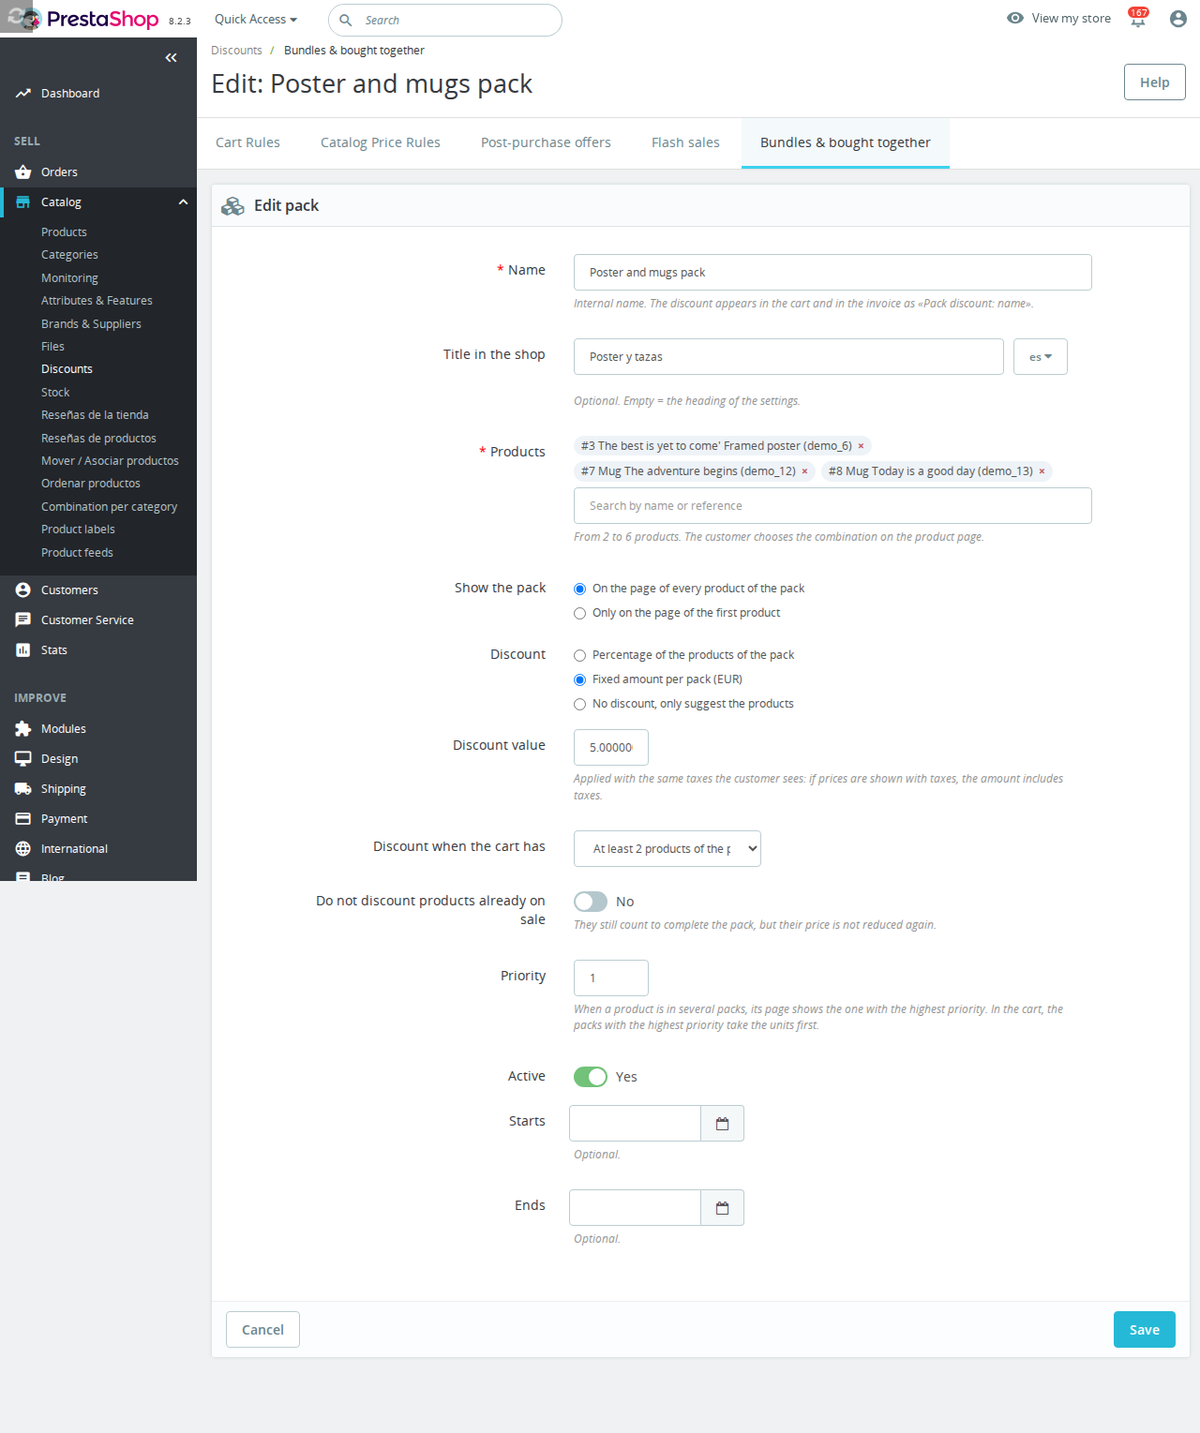
Task: Open Product feeds submenu item
Action: tap(77, 553)
